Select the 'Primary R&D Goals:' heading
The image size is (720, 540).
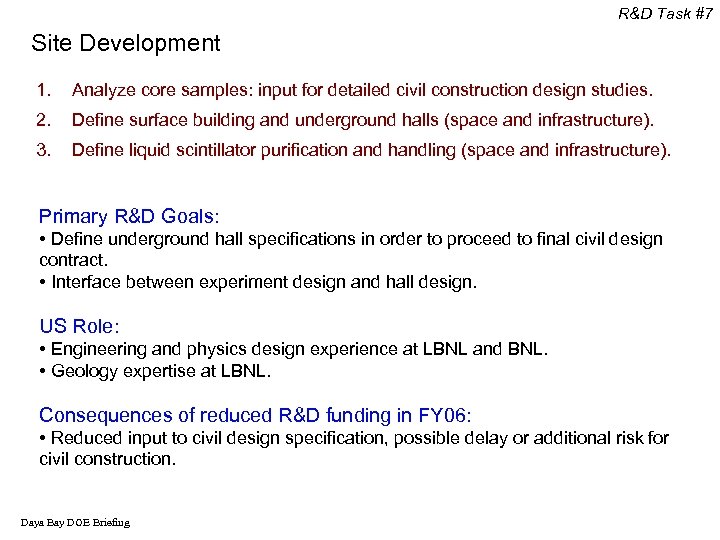point(129,216)
